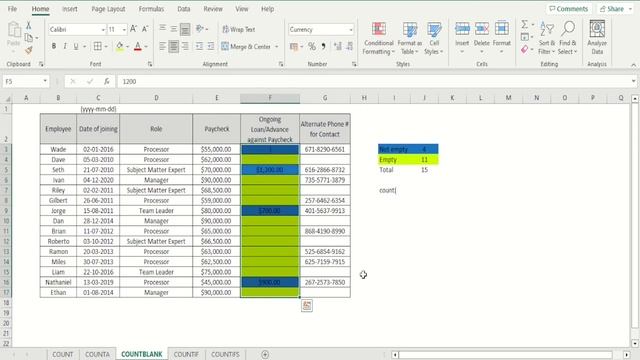Collapse the ribbon chevron
Image resolution: width=640 pixels, height=360 pixels.
633,65
